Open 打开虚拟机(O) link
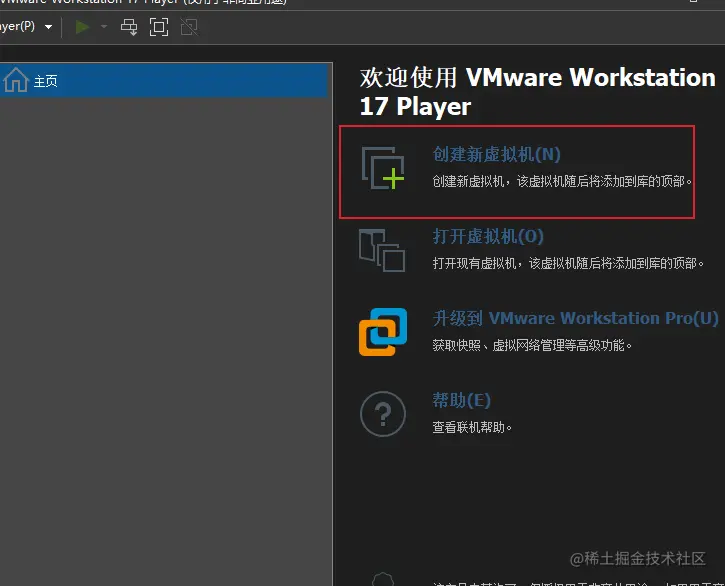Image resolution: width=725 pixels, height=586 pixels. [x=488, y=236]
